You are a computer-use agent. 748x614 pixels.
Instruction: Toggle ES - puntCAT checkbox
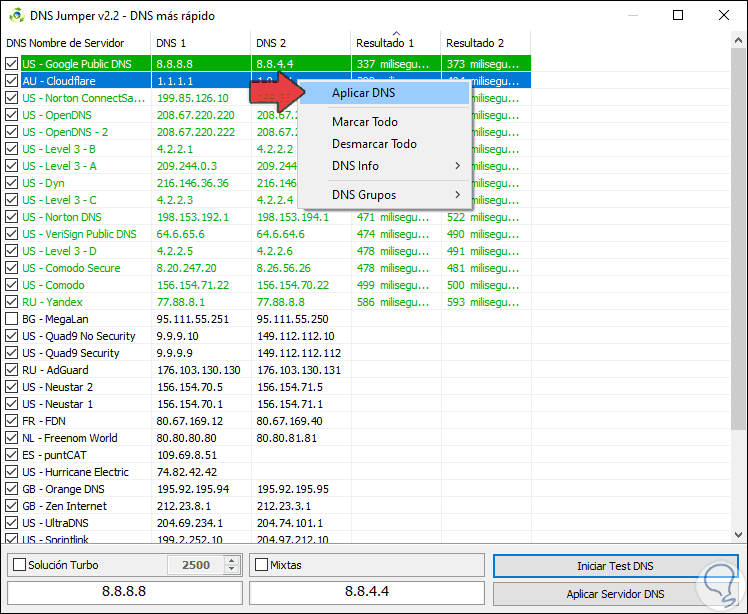[11, 455]
